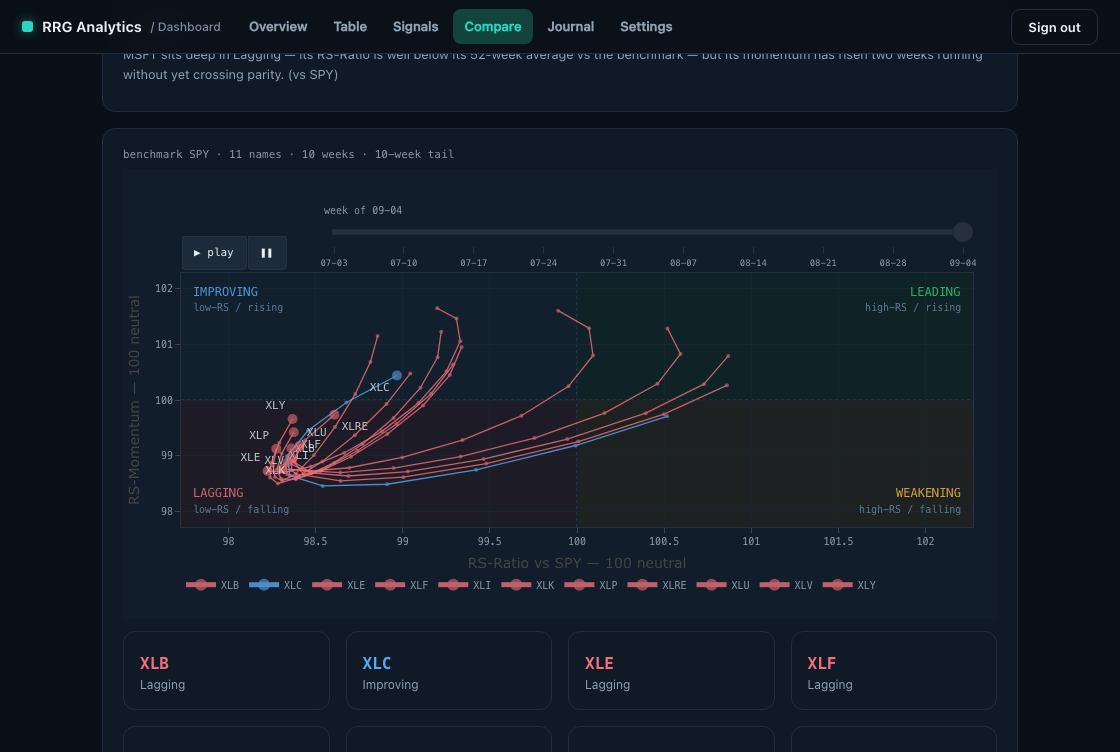Viewport: 1120px width, 752px height.
Task: Toggle the XLU series in legend
Action: (723, 585)
